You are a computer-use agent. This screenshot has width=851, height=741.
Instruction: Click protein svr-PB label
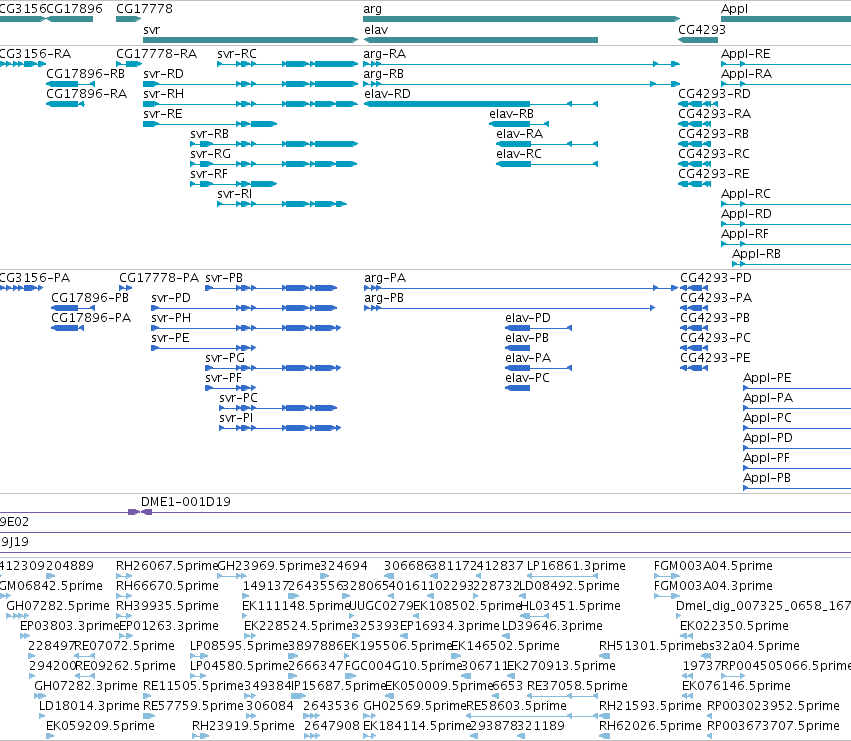[x=224, y=278]
